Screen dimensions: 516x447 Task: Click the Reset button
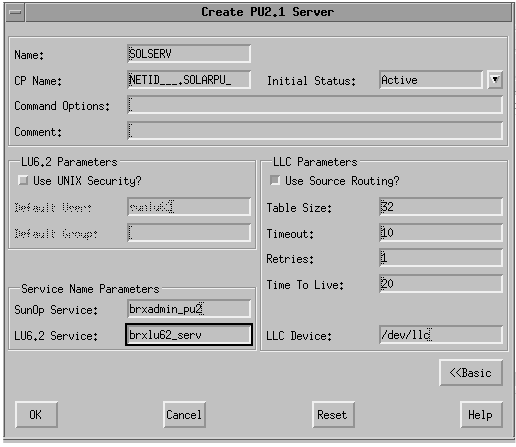point(333,415)
